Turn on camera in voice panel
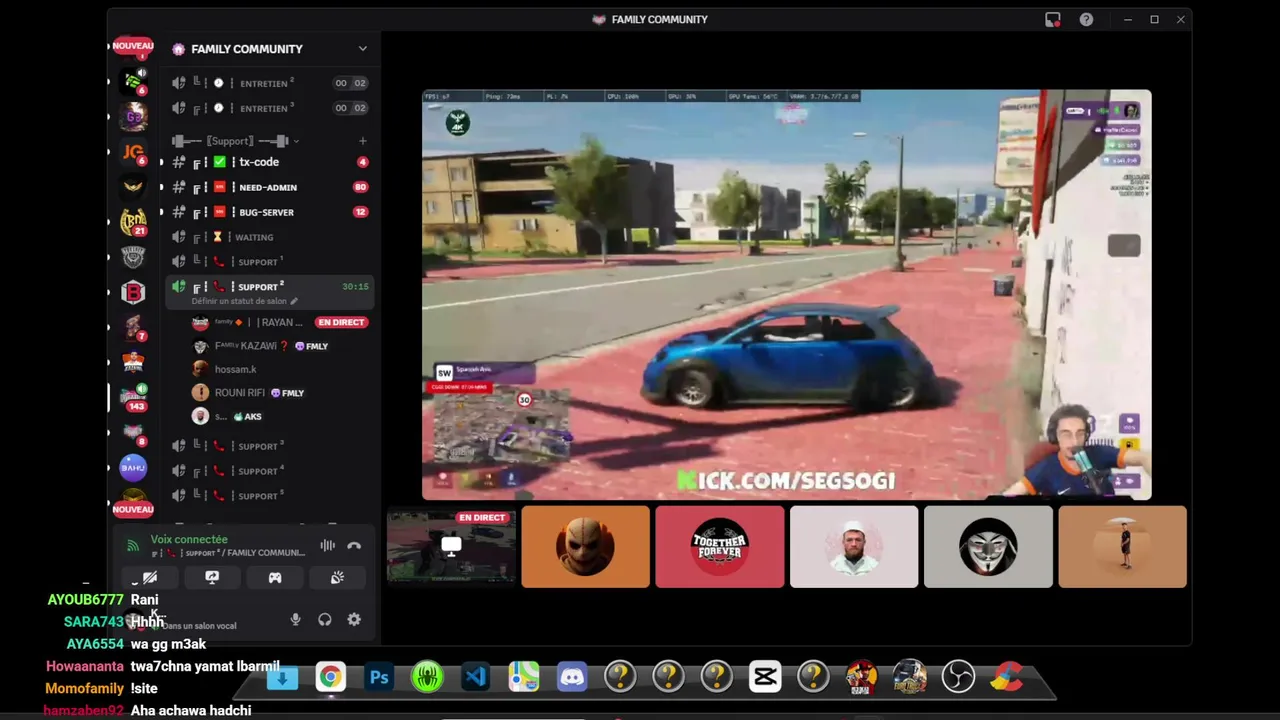Image resolution: width=1280 pixels, height=720 pixels. click(x=150, y=577)
